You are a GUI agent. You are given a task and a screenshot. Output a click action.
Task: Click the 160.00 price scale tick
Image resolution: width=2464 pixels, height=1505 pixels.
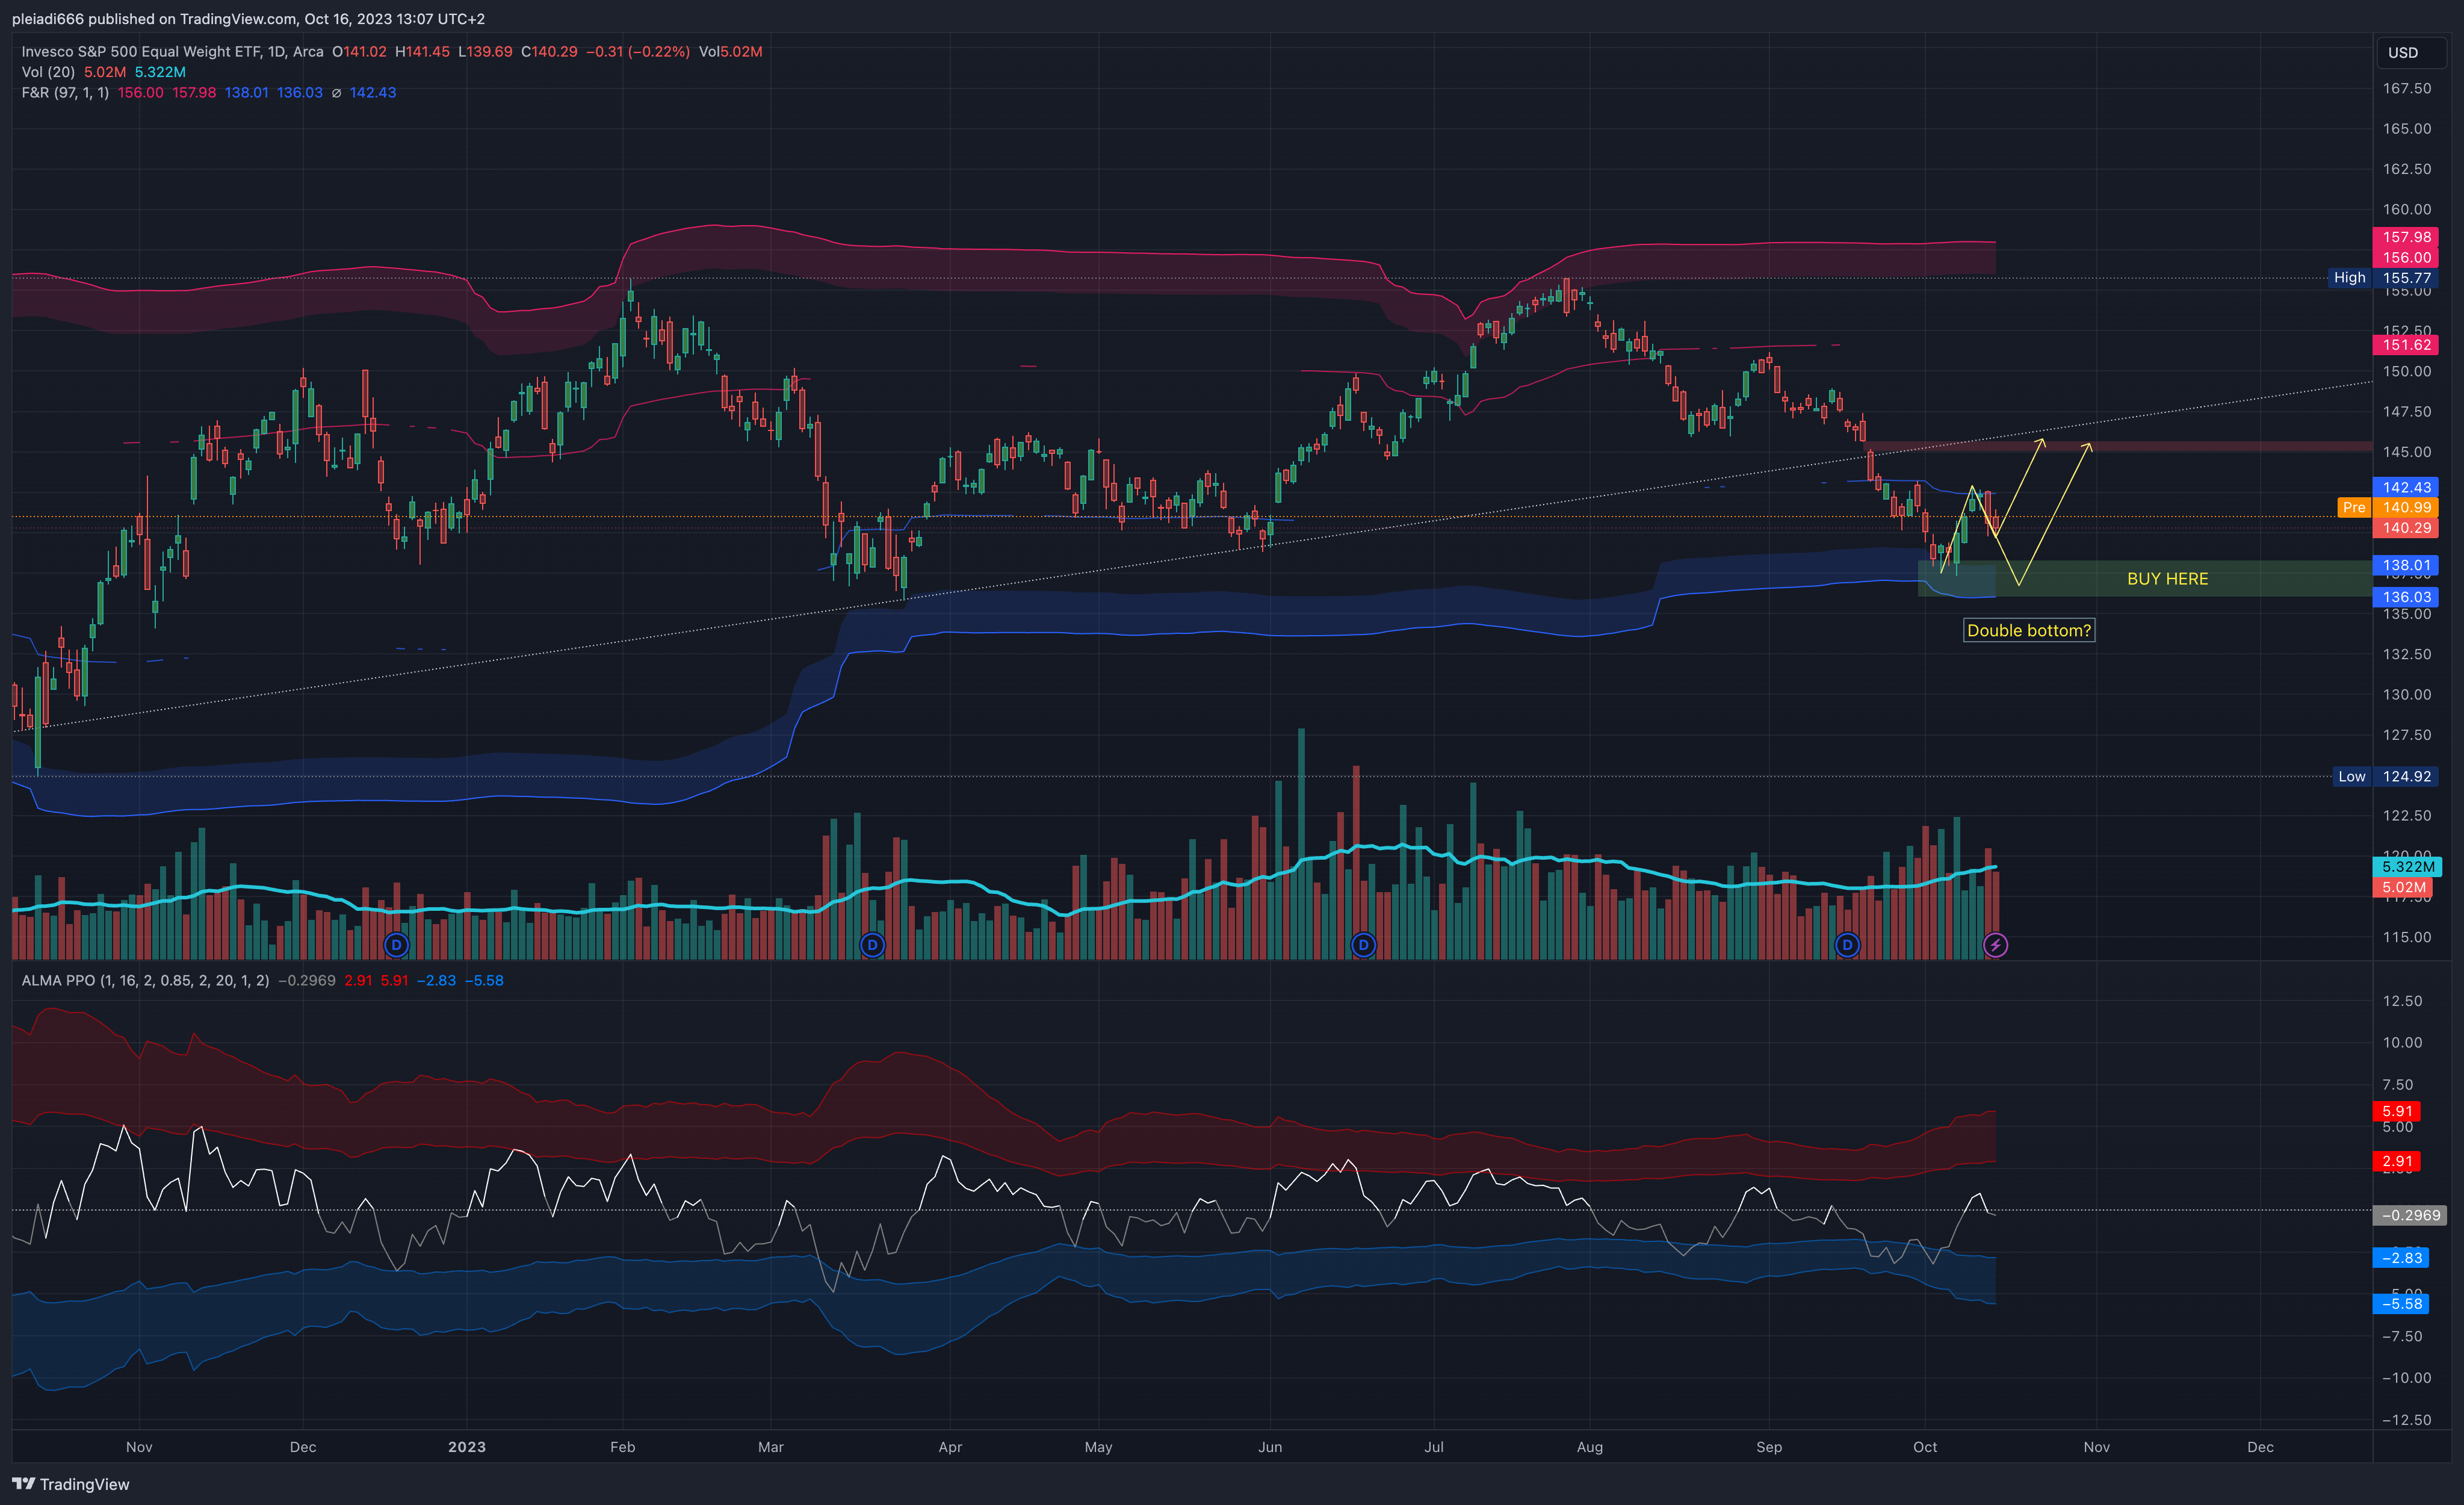pyautogui.click(x=2406, y=209)
